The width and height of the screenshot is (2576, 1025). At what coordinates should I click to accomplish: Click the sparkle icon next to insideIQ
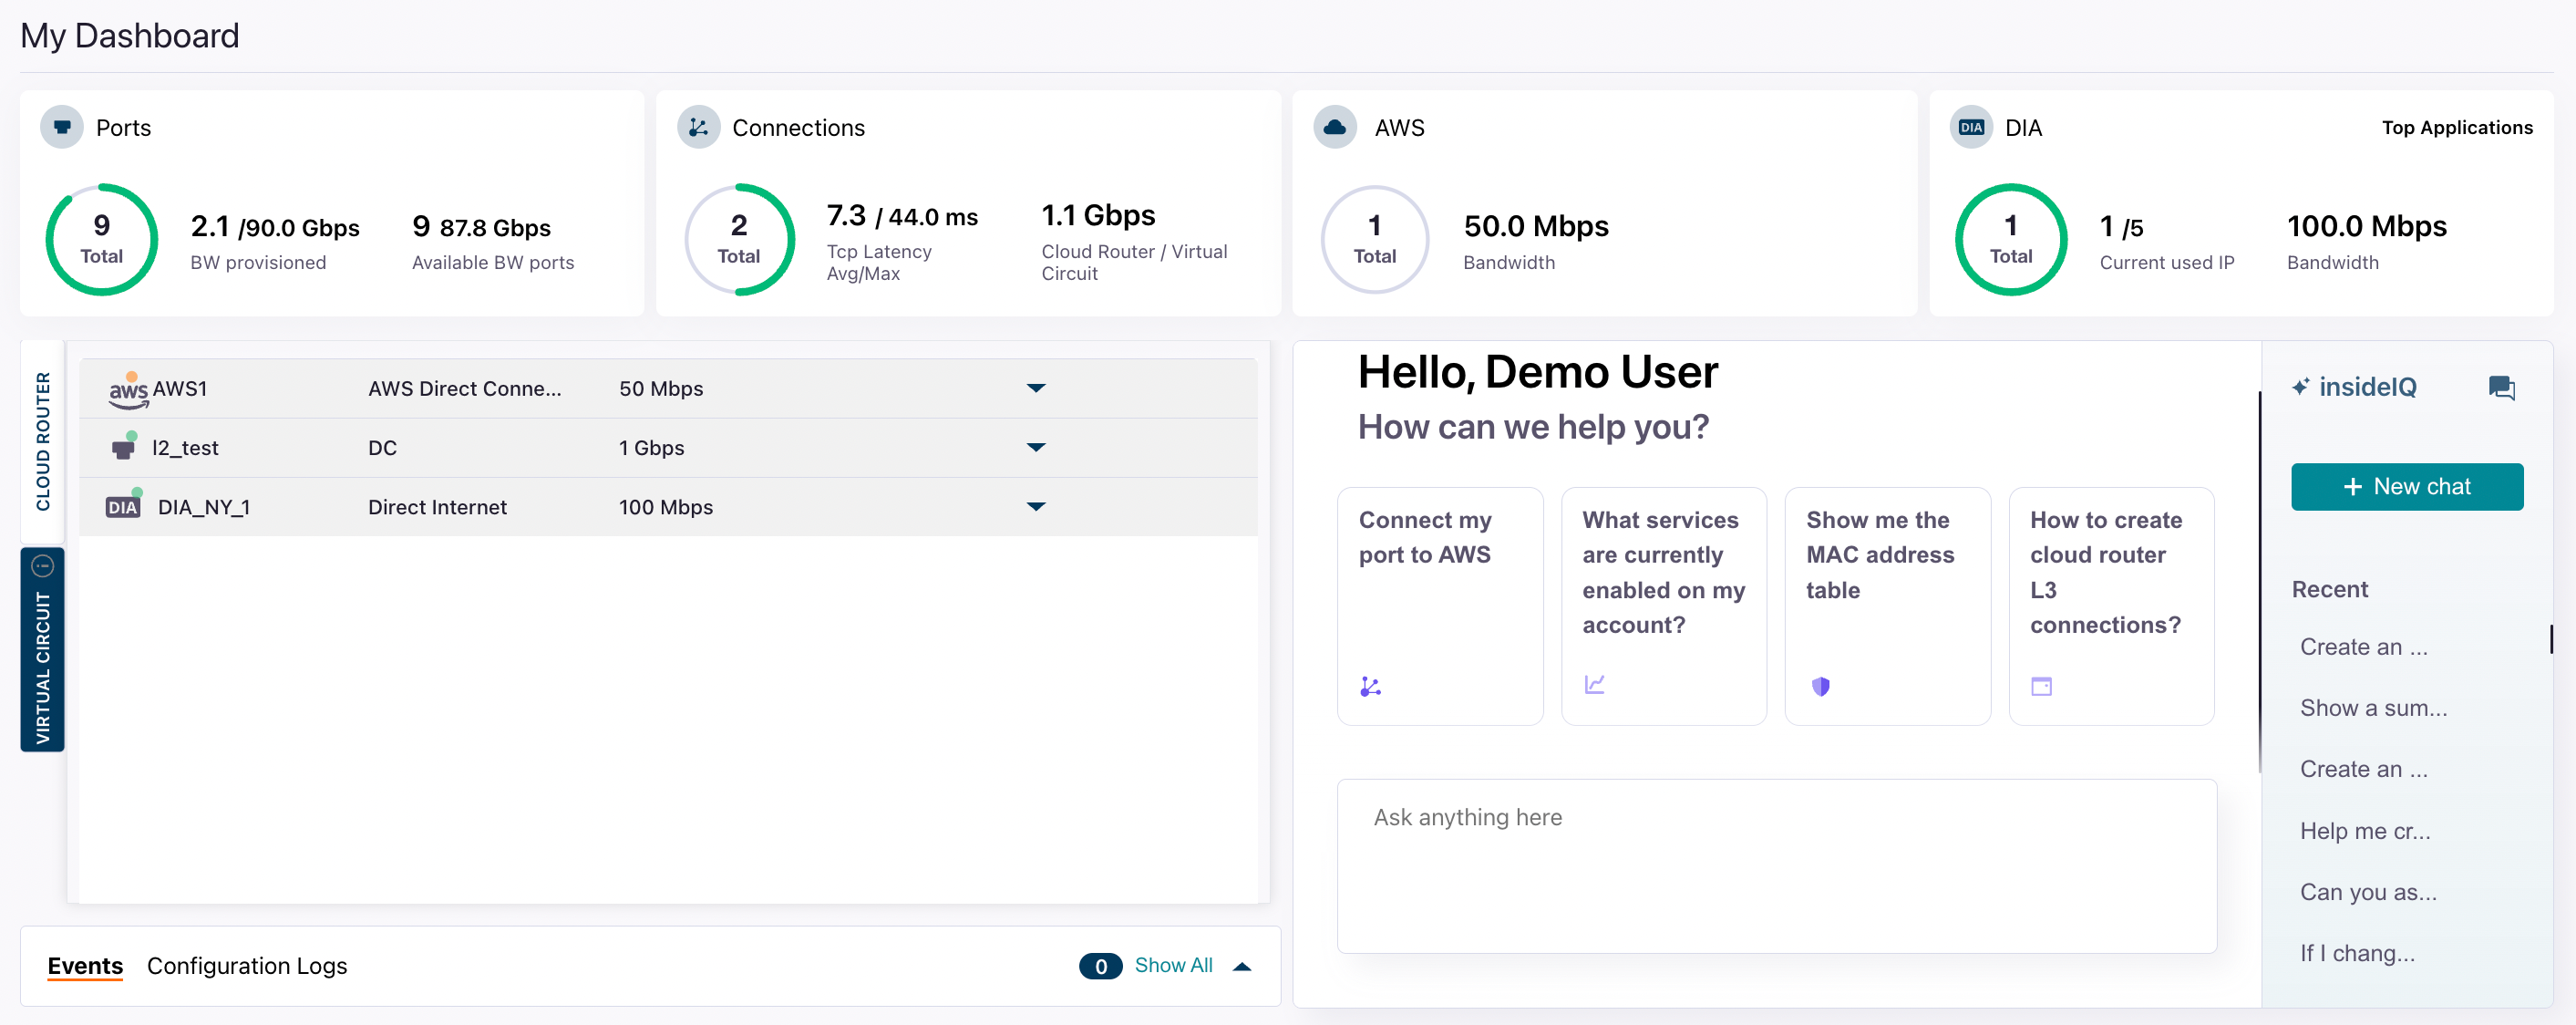2303,387
